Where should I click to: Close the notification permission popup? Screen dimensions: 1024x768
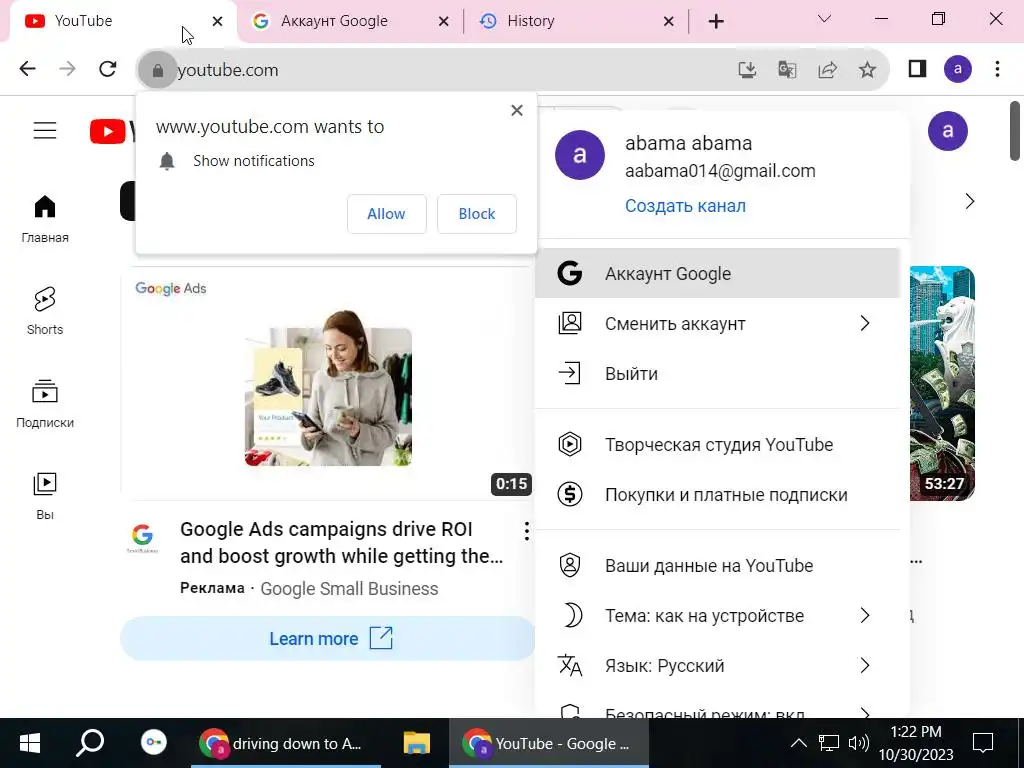click(x=517, y=110)
